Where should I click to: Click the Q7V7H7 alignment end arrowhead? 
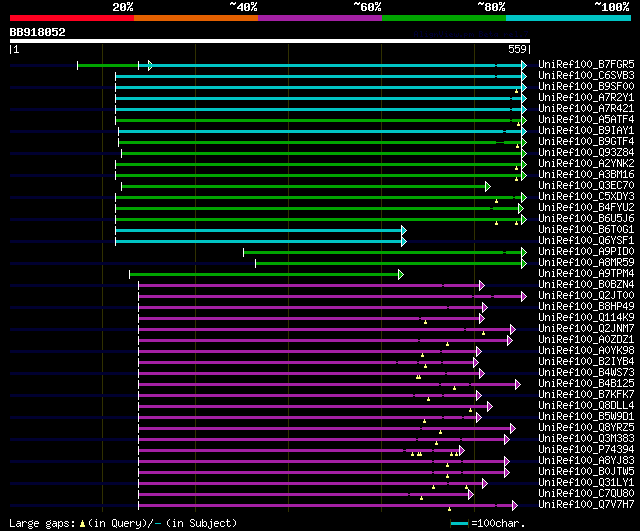coord(515,506)
